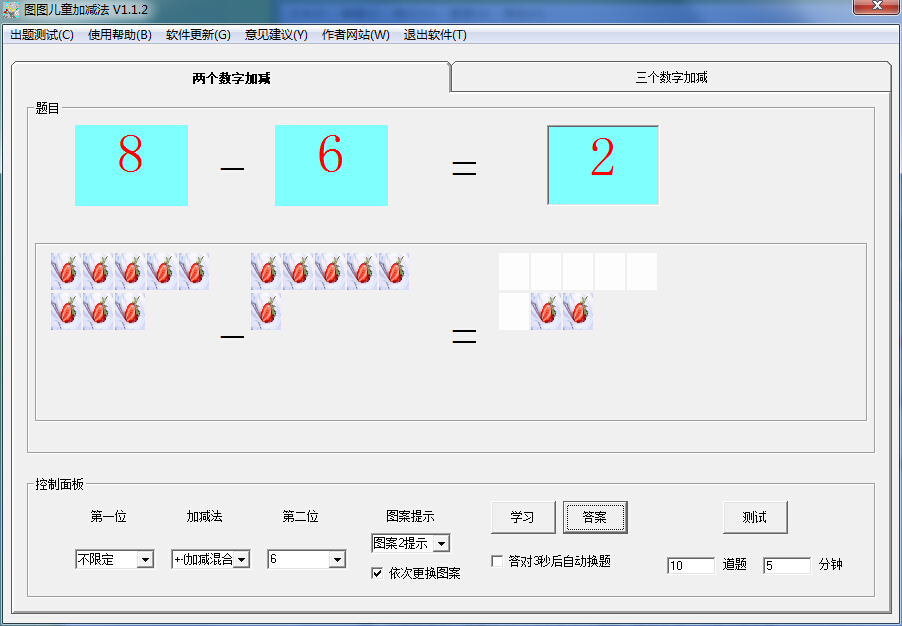Expand the 第一位 dropdown showing 不限定

coord(146,559)
